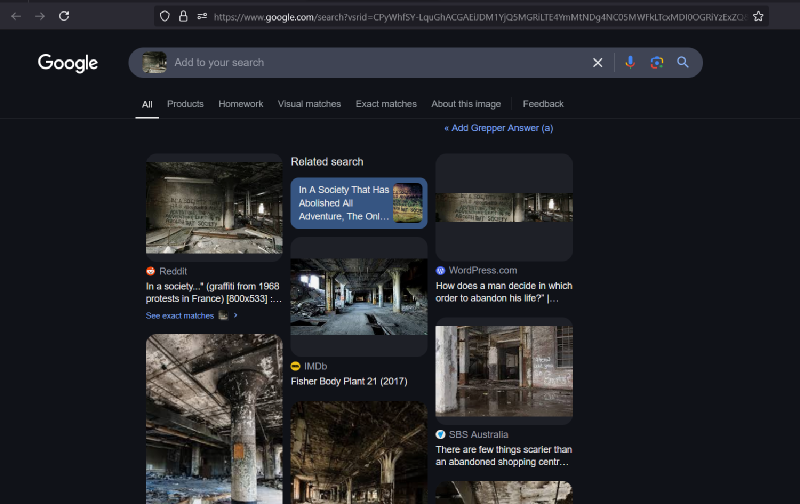Switch to the Homework tab

[240, 104]
